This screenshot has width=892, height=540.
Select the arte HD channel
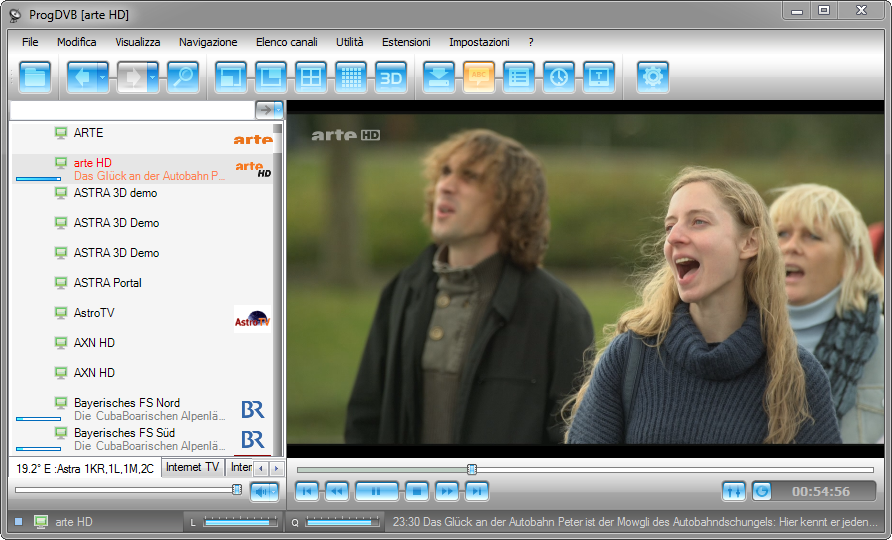click(x=142, y=169)
